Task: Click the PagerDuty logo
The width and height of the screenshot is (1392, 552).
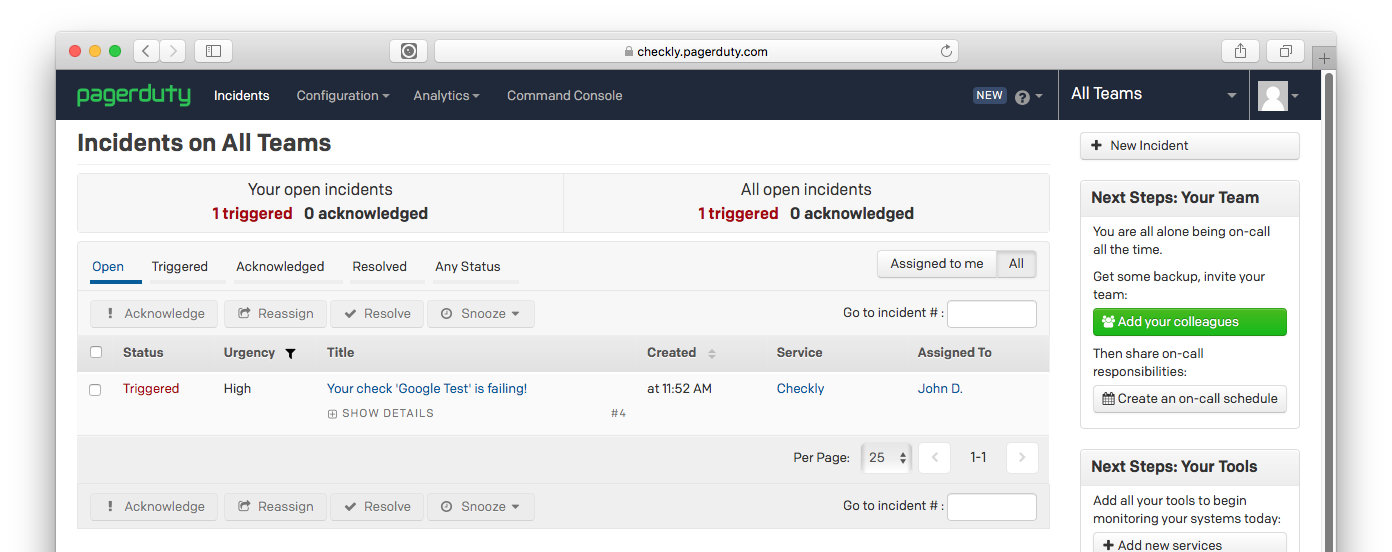Action: pyautogui.click(x=134, y=95)
